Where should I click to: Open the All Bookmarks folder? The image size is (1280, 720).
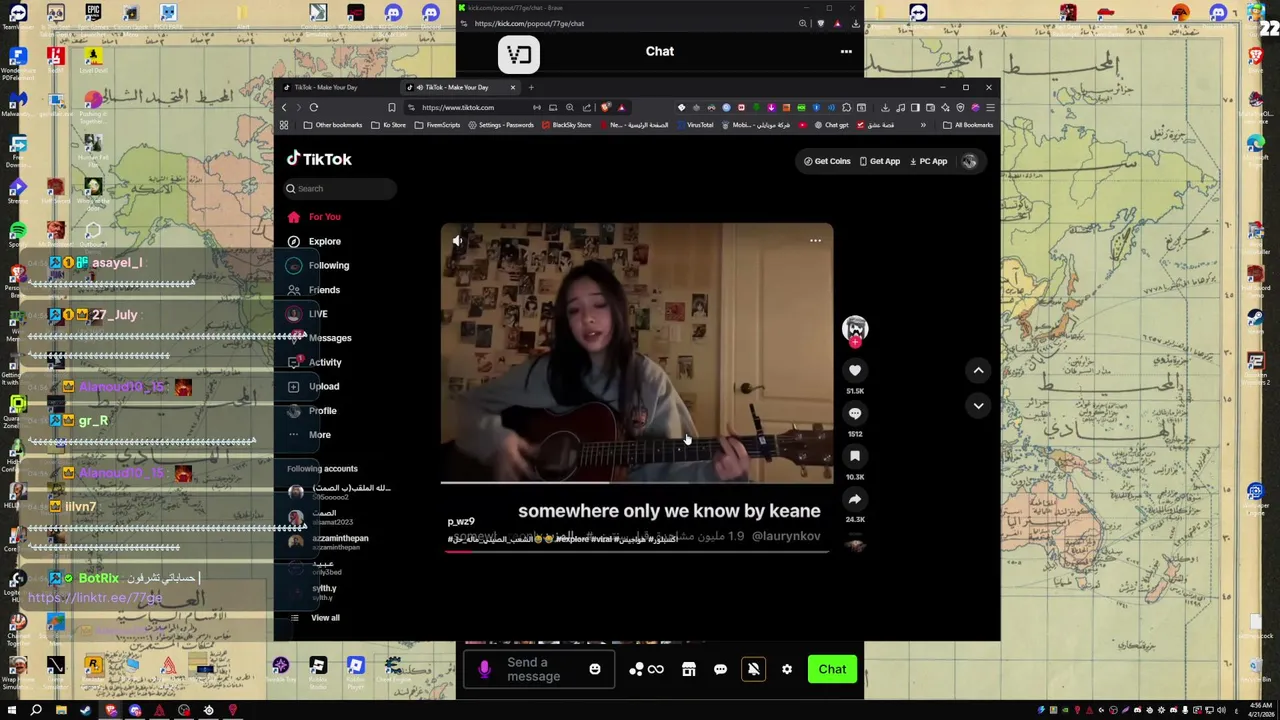[968, 125]
